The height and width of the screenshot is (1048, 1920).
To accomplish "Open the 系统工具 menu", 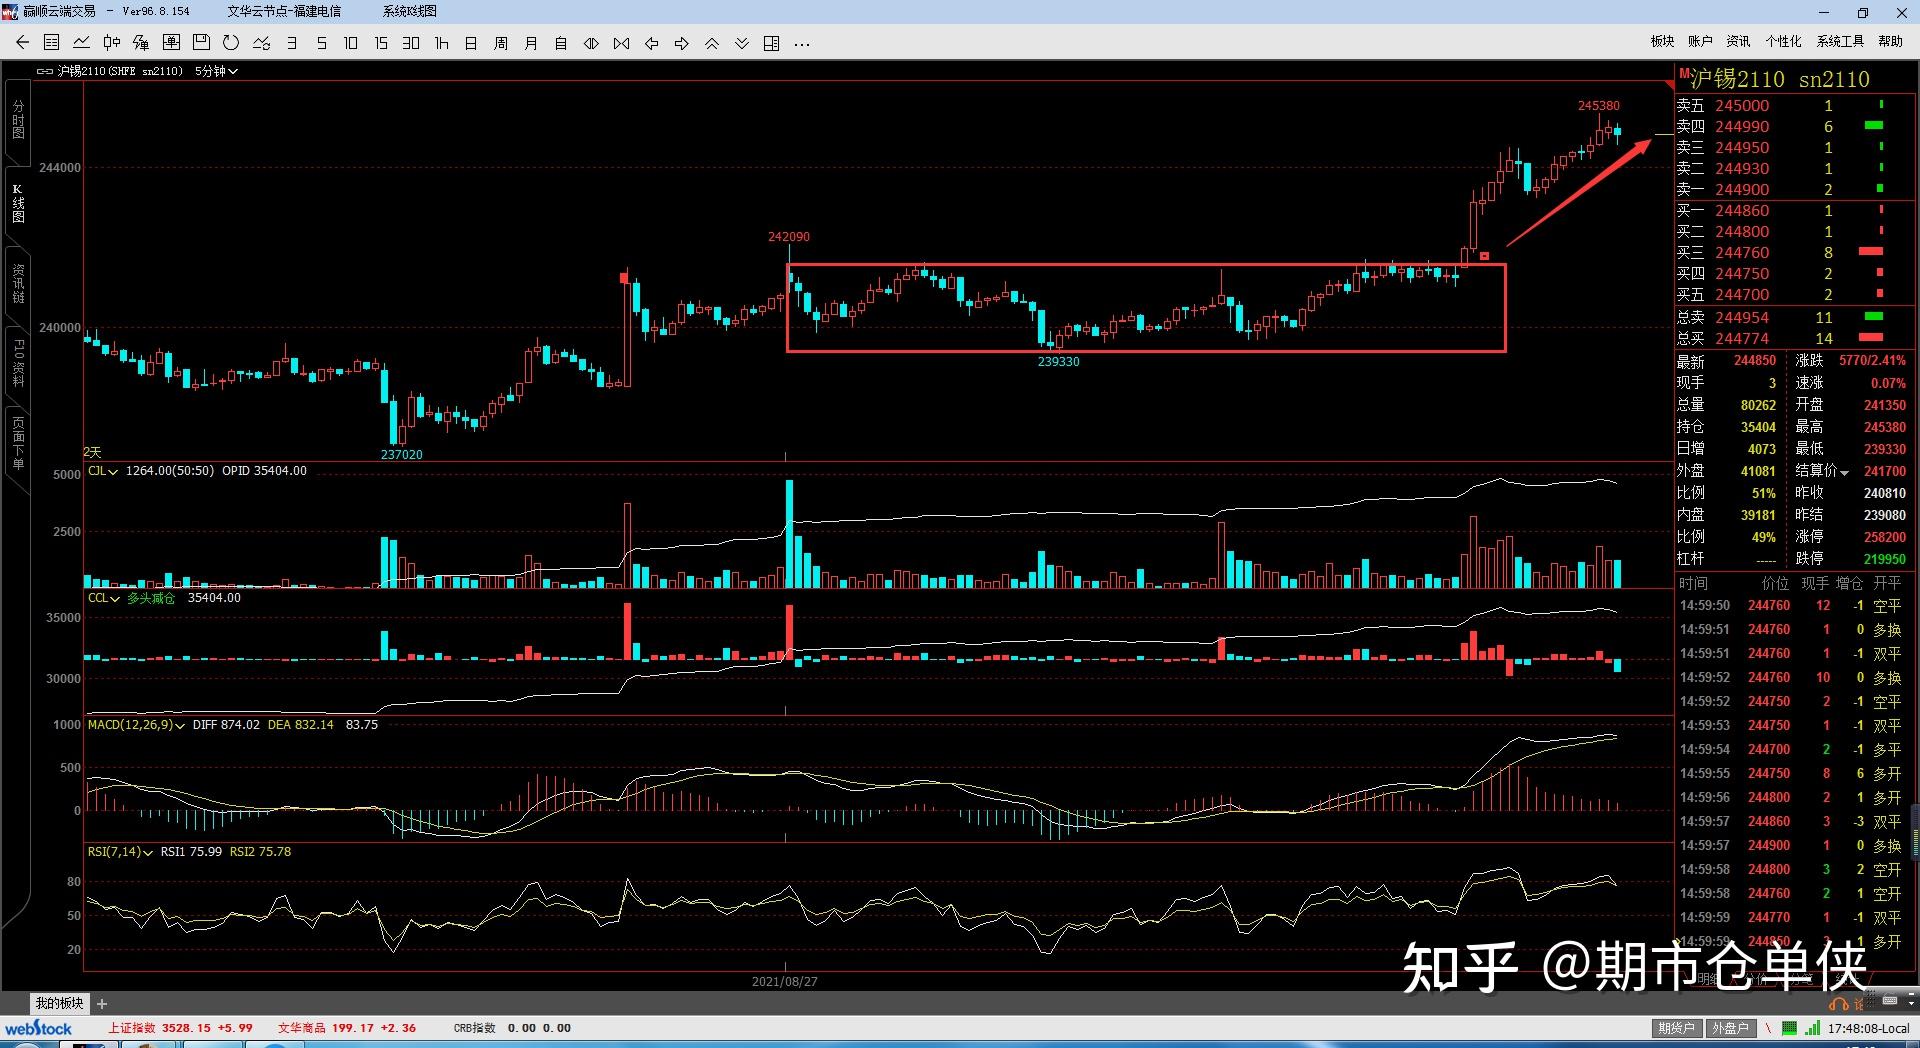I will [1840, 41].
